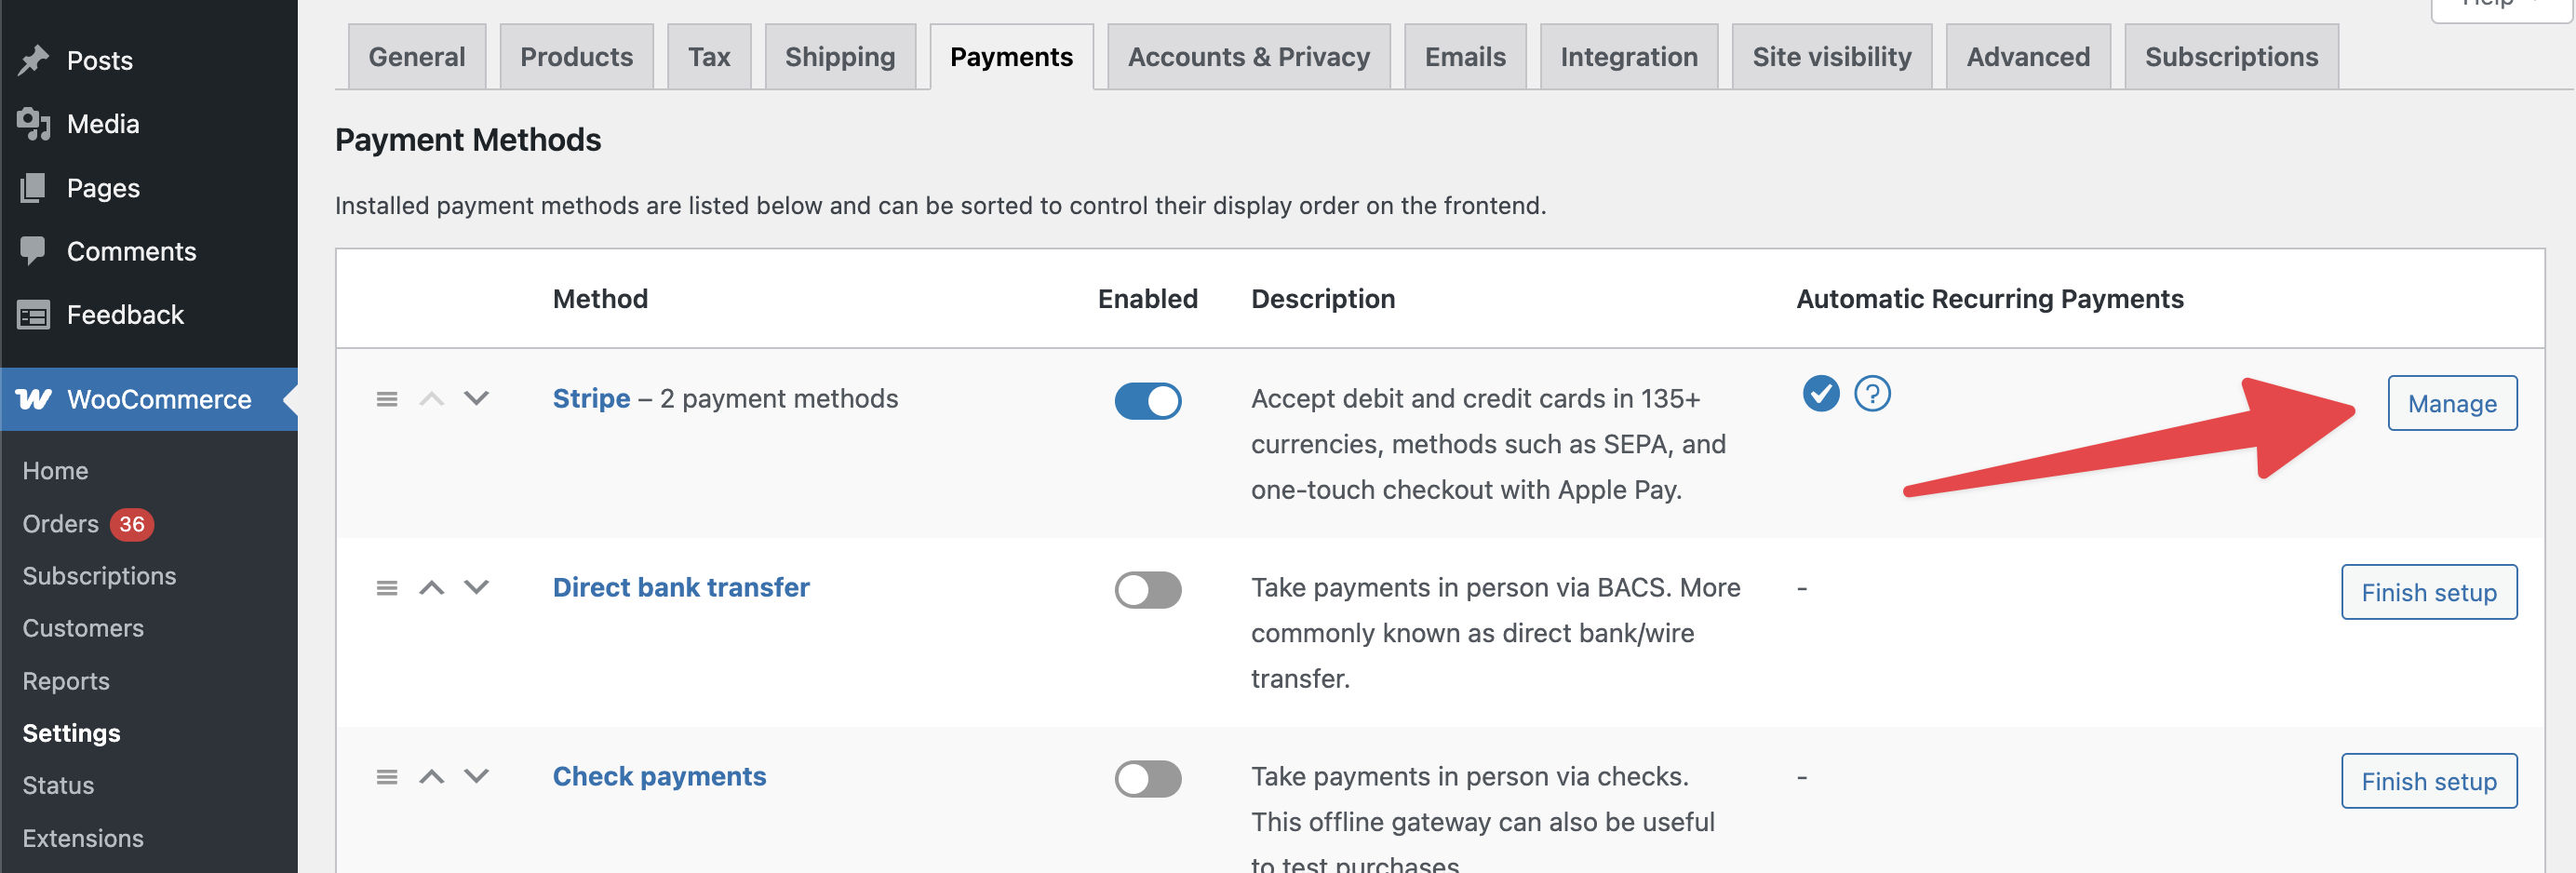Image resolution: width=2576 pixels, height=873 pixels.
Task: Open the Direct bank transfer link
Action: pyautogui.click(x=681, y=587)
